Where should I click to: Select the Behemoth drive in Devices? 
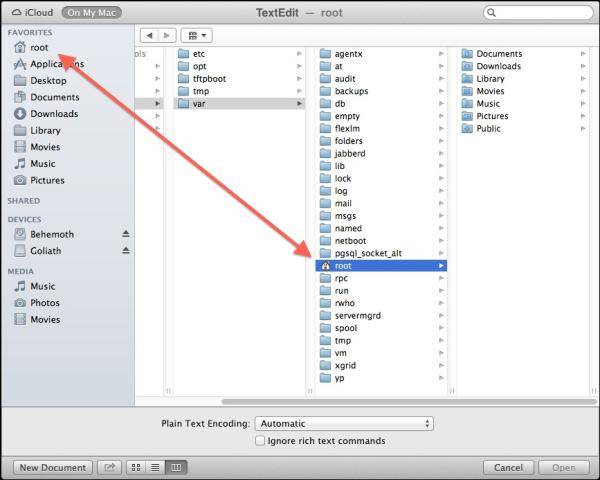click(x=44, y=234)
